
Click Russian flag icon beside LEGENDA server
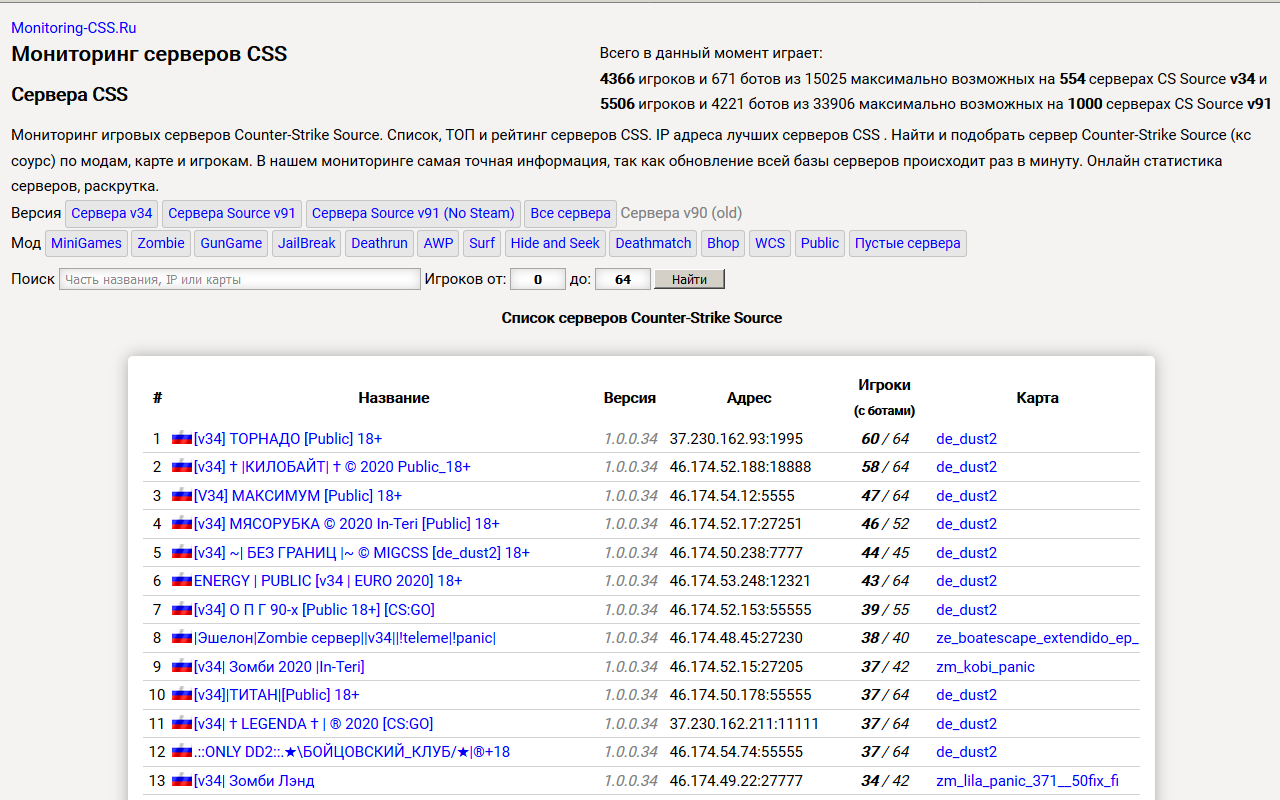click(x=182, y=723)
